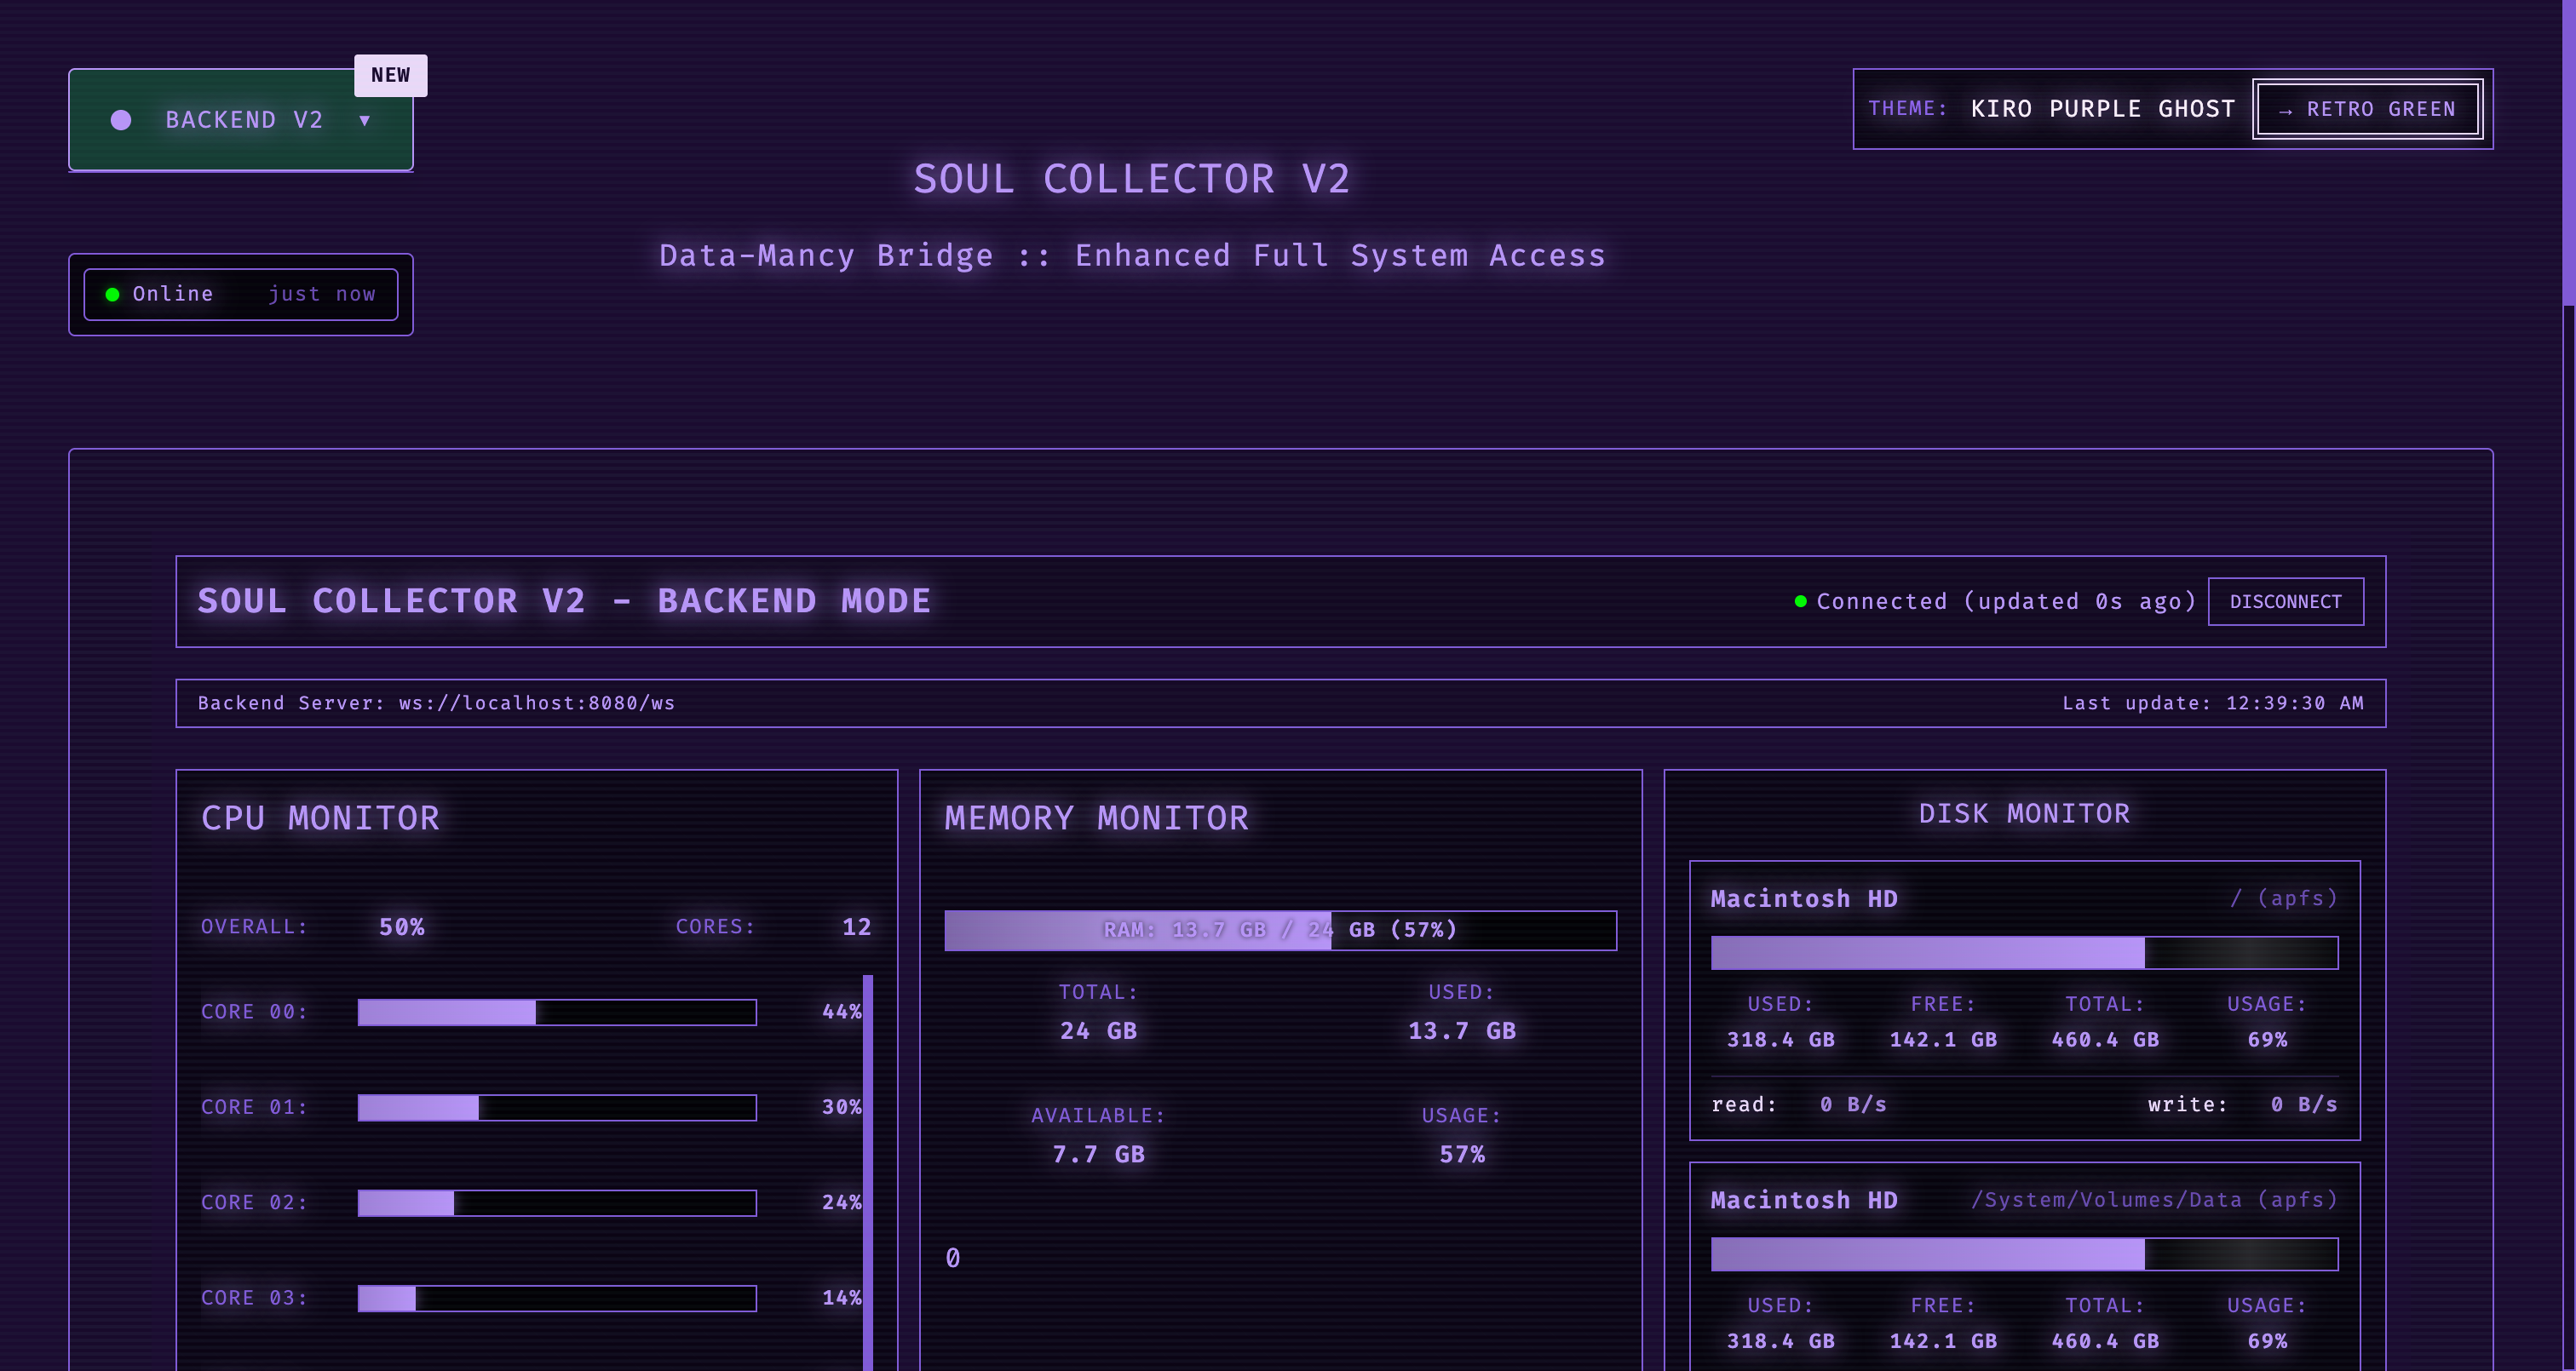Click the green Connected indicator dot
Viewport: 2576px width, 1371px height.
coord(1800,601)
